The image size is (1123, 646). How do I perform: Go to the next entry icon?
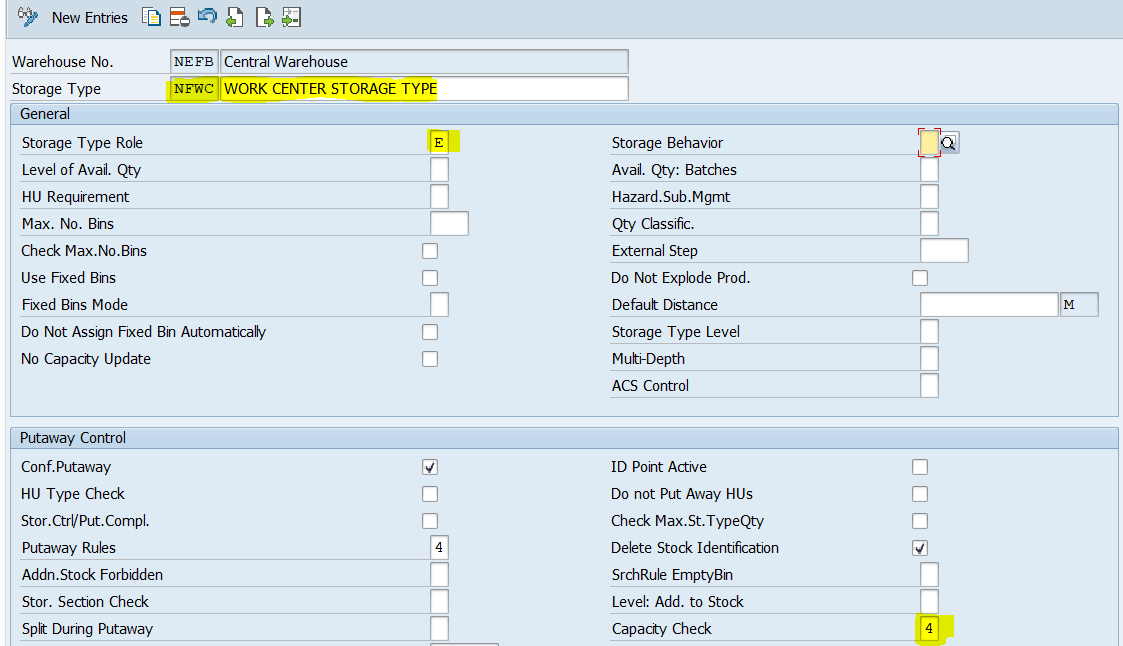click(x=264, y=17)
